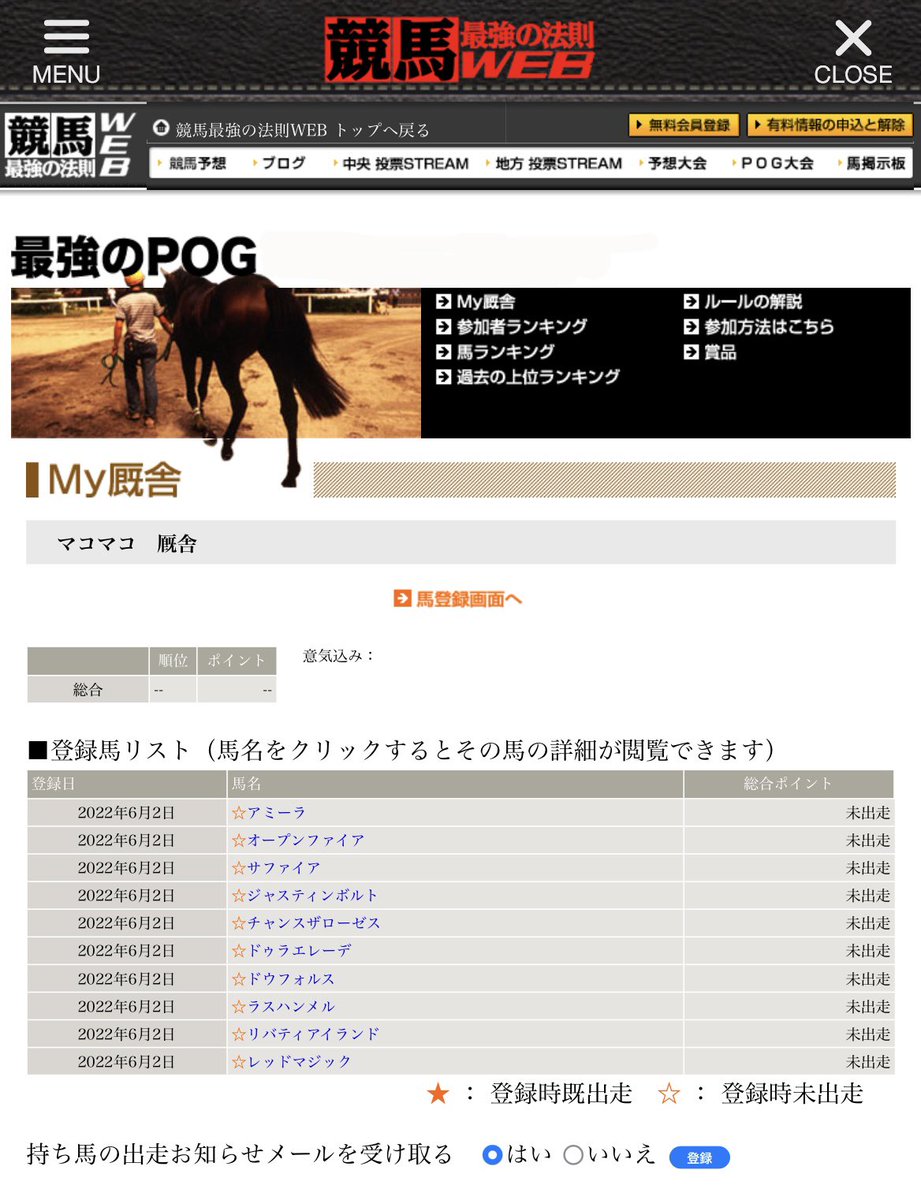Open the hamburger MENU icon
The width and height of the screenshot is (921, 1200).
tap(66, 38)
